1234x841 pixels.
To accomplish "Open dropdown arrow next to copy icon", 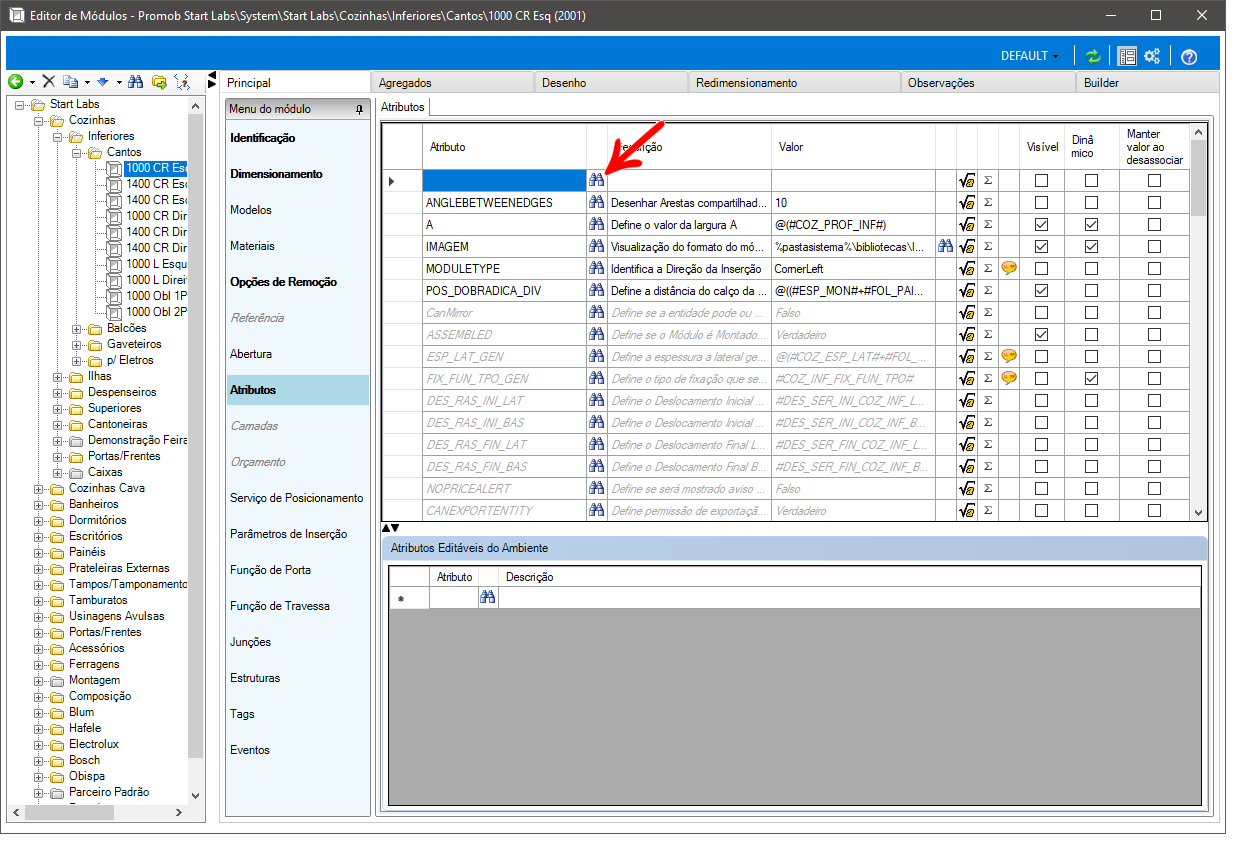I will pos(86,83).
